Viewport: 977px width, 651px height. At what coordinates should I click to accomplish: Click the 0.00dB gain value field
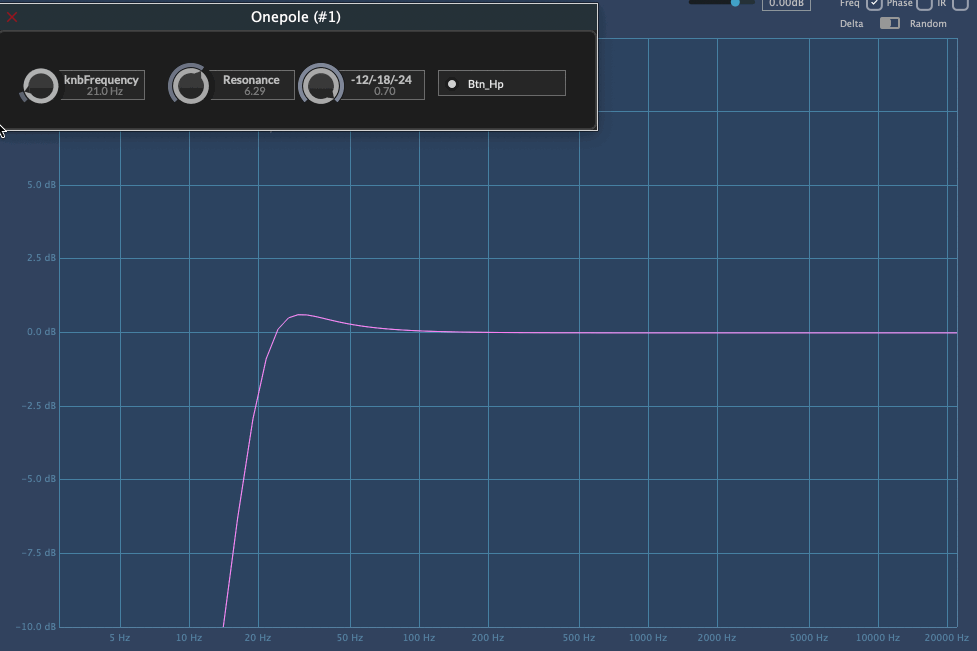tap(786, 4)
